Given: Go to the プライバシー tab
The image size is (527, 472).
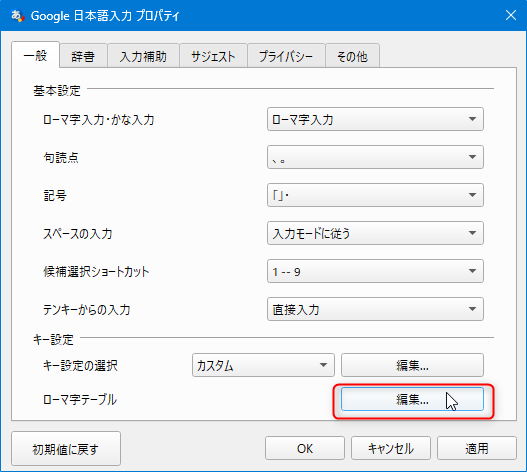Looking at the screenshot, I should 286,56.
